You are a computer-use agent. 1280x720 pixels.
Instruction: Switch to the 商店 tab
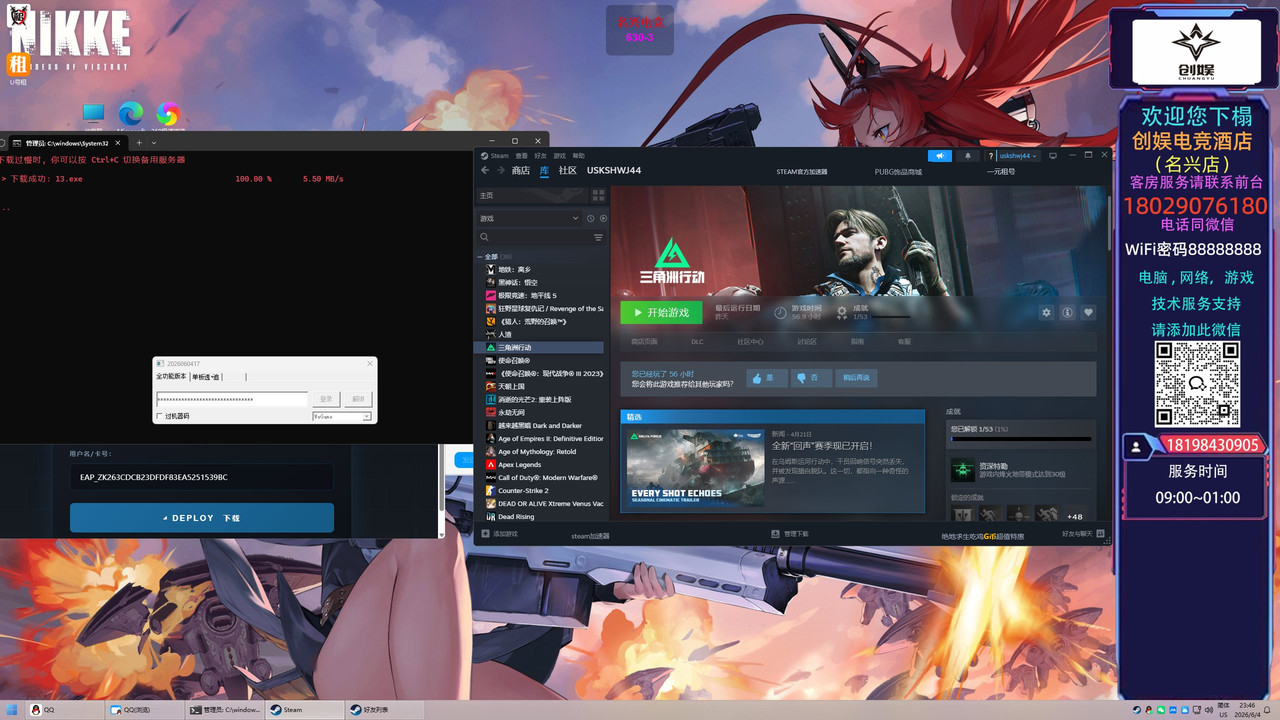click(521, 170)
